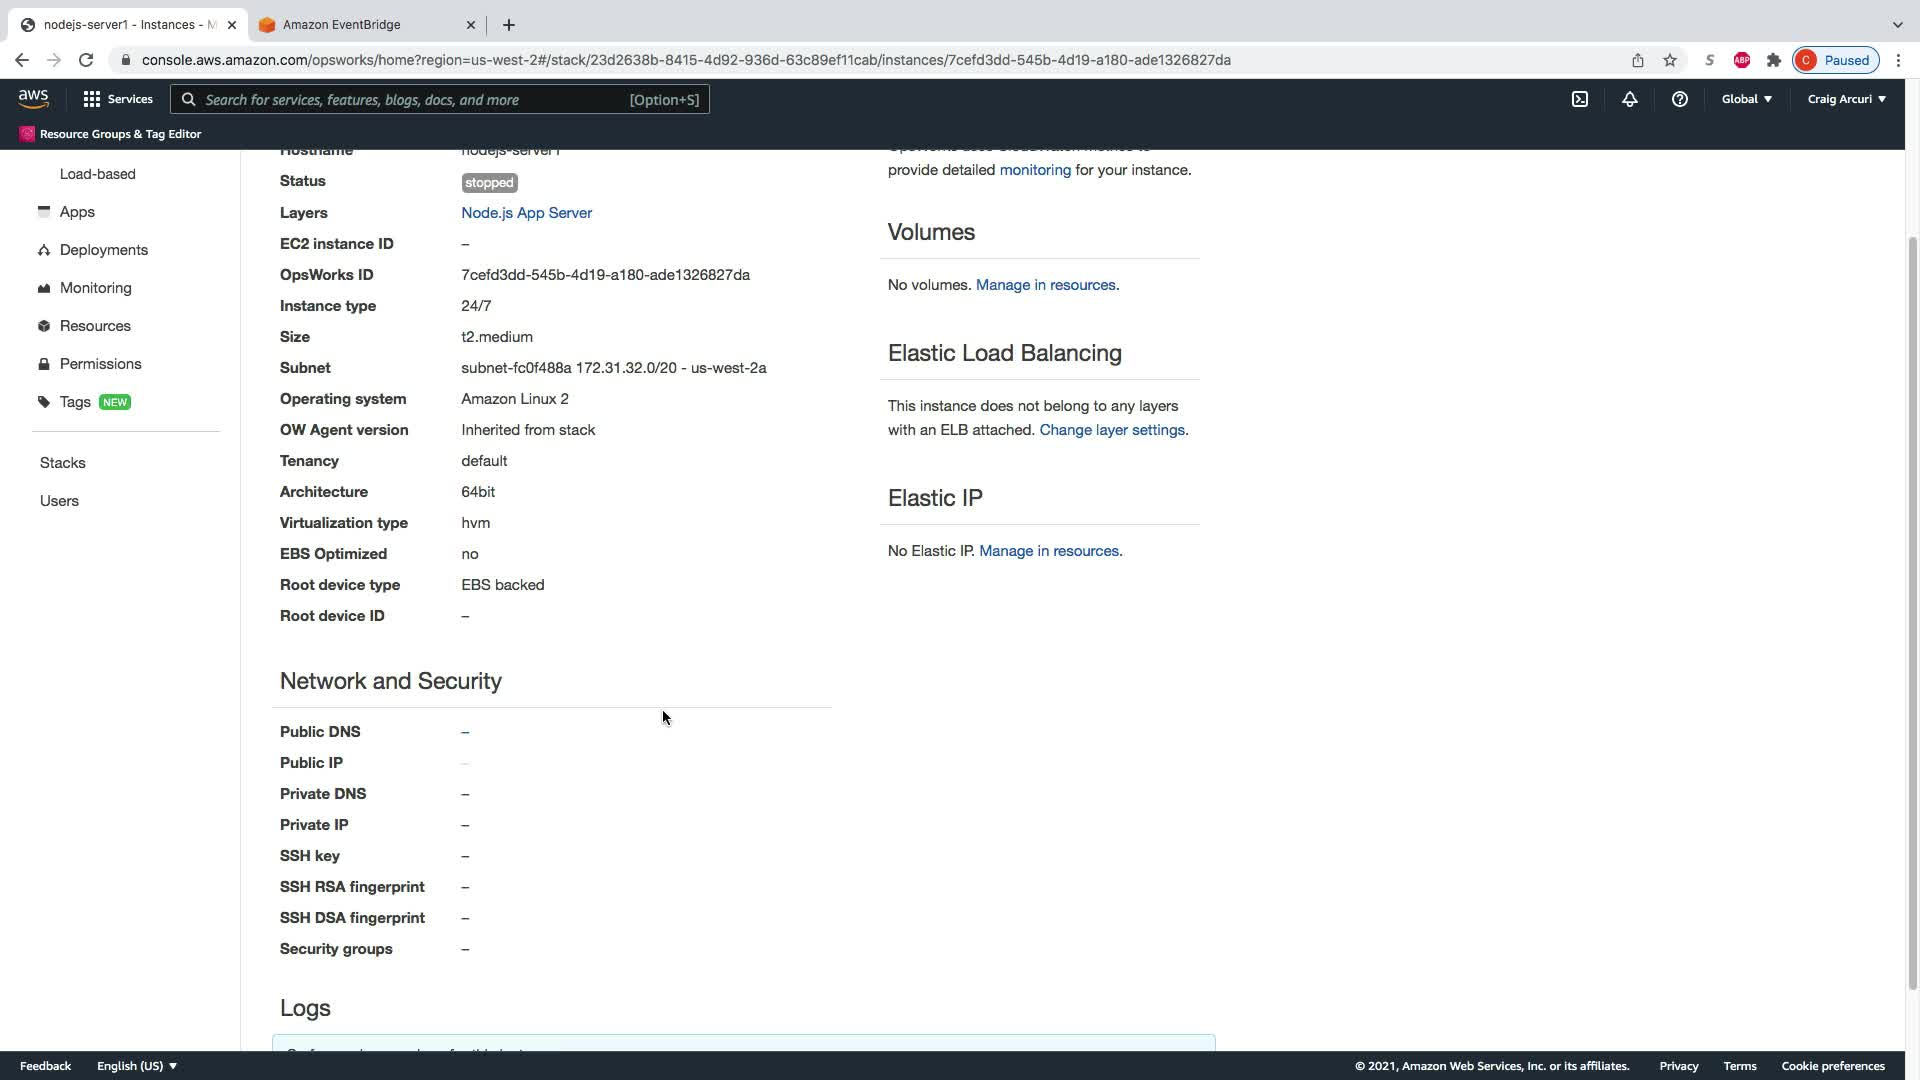Select Monitoring in left navigation

tap(95, 288)
